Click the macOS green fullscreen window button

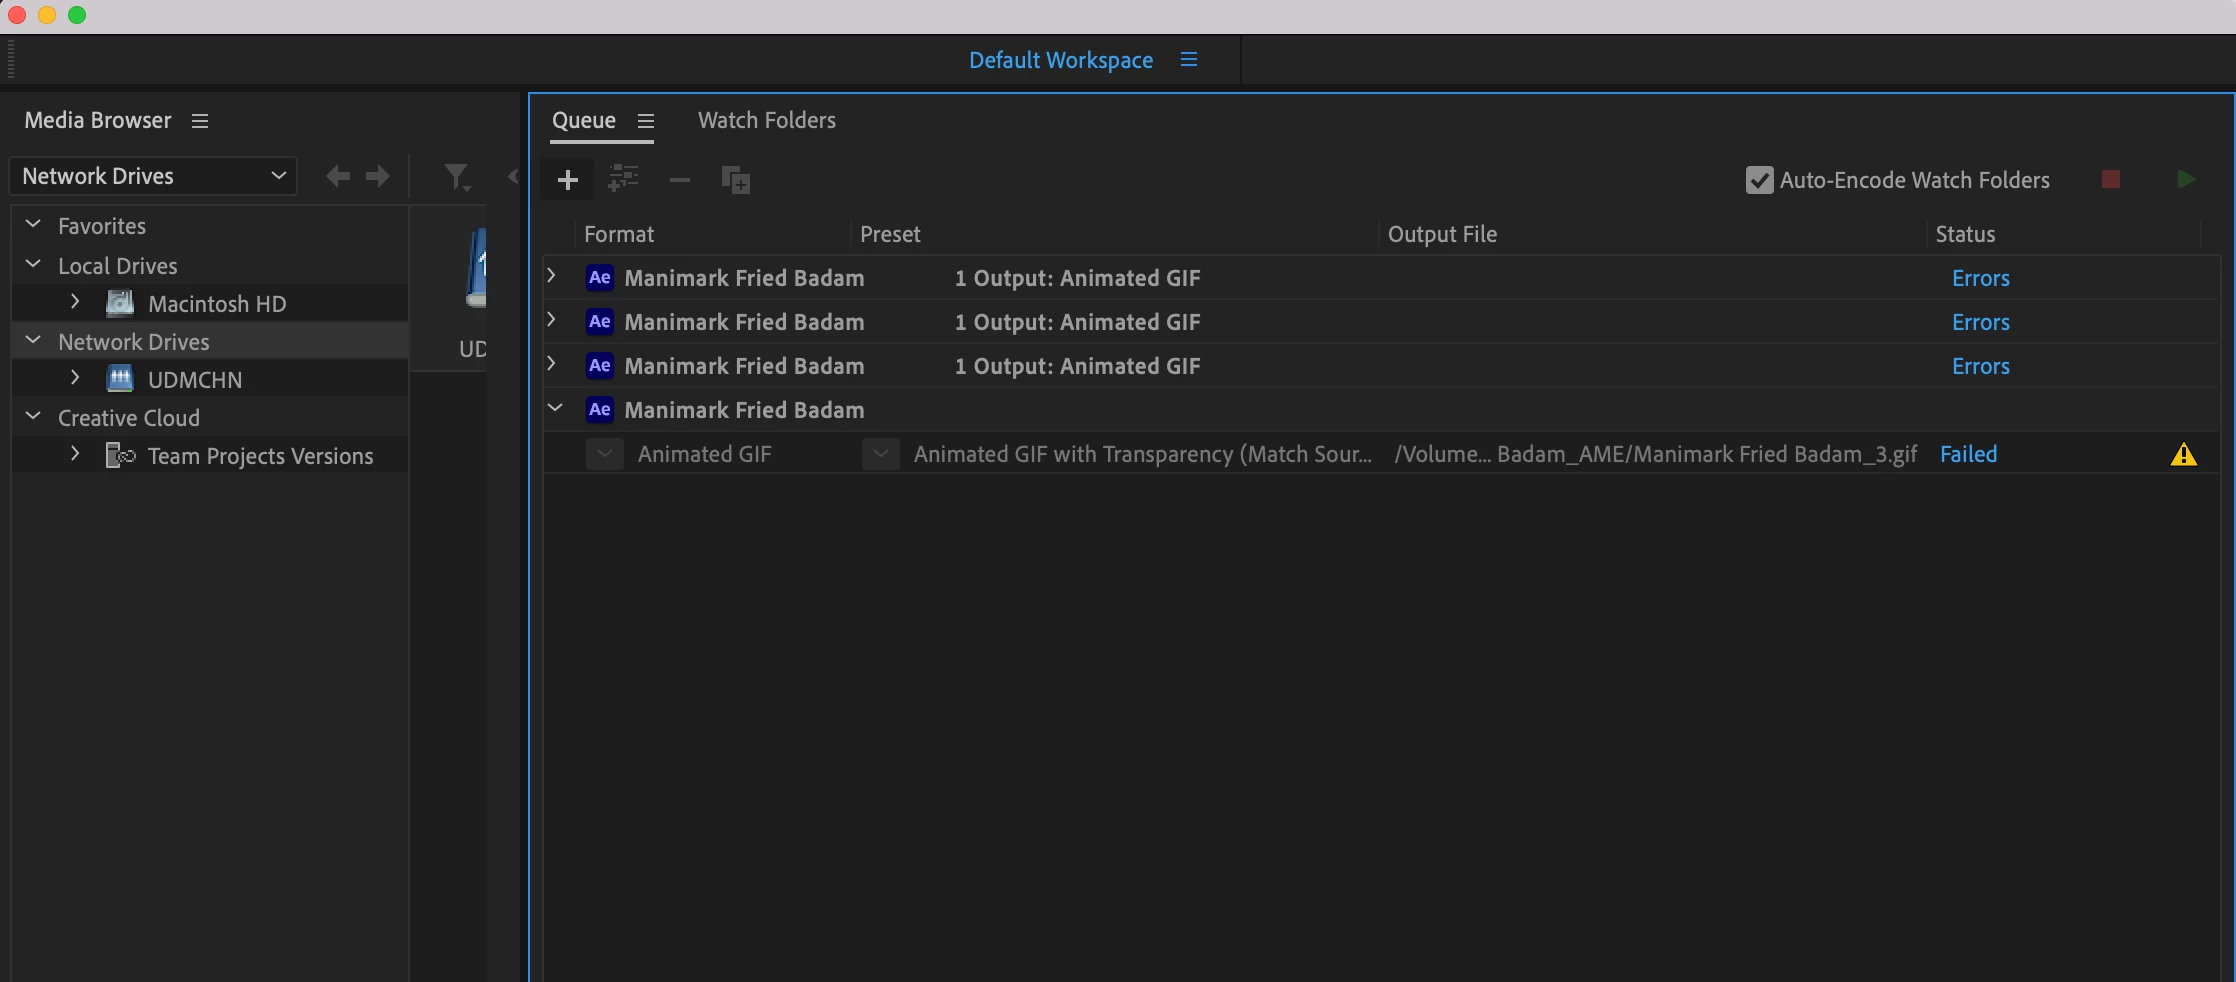pos(77,15)
